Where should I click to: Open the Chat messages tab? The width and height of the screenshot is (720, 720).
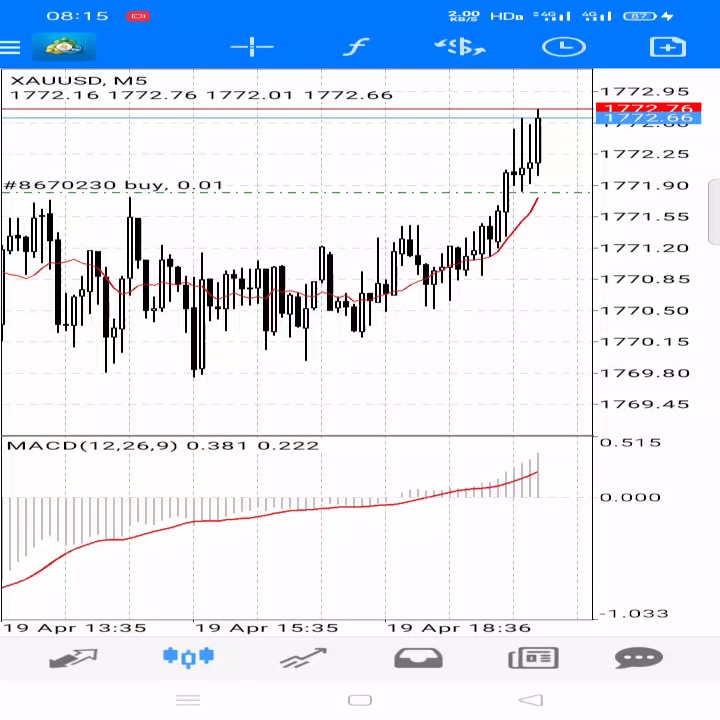pyautogui.click(x=639, y=658)
